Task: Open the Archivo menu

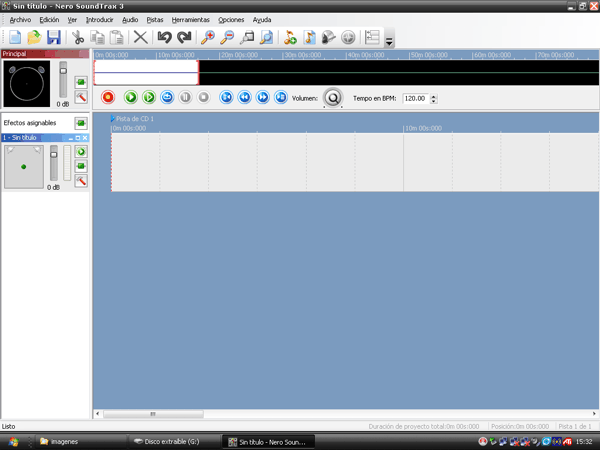Action: pyautogui.click(x=20, y=20)
